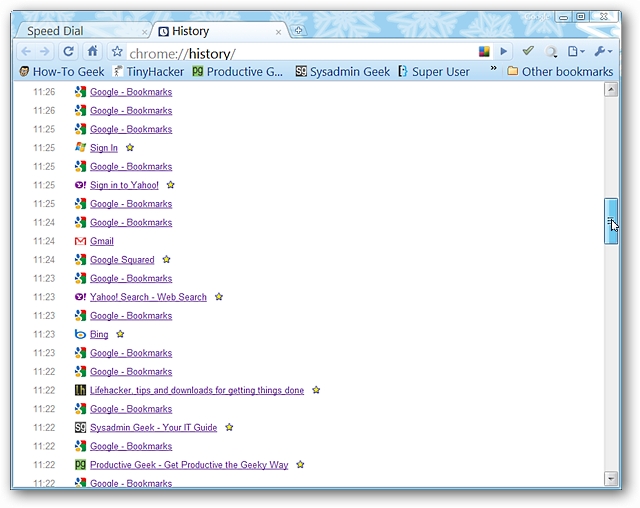Open the wrench tools menu

pyautogui.click(x=603, y=51)
